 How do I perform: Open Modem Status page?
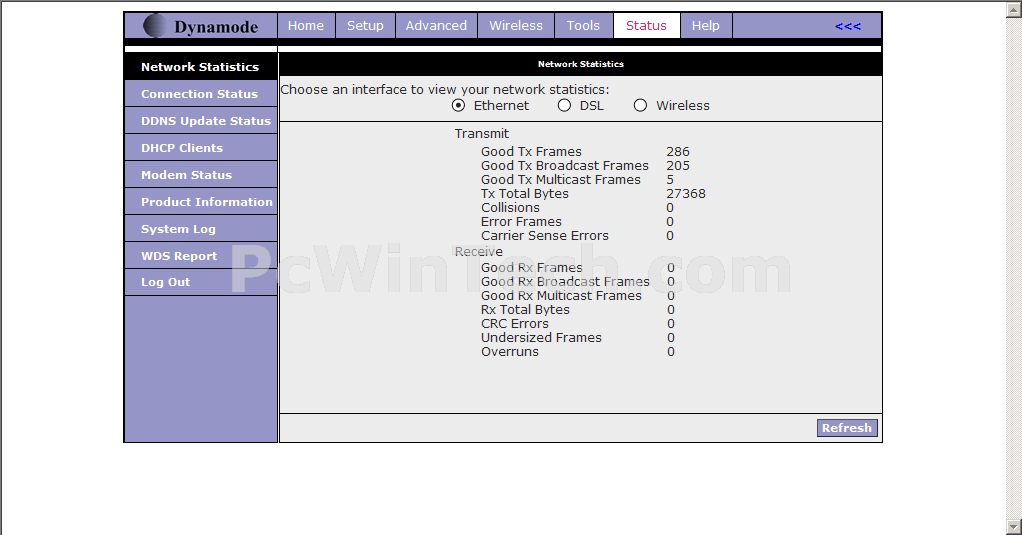pos(201,175)
